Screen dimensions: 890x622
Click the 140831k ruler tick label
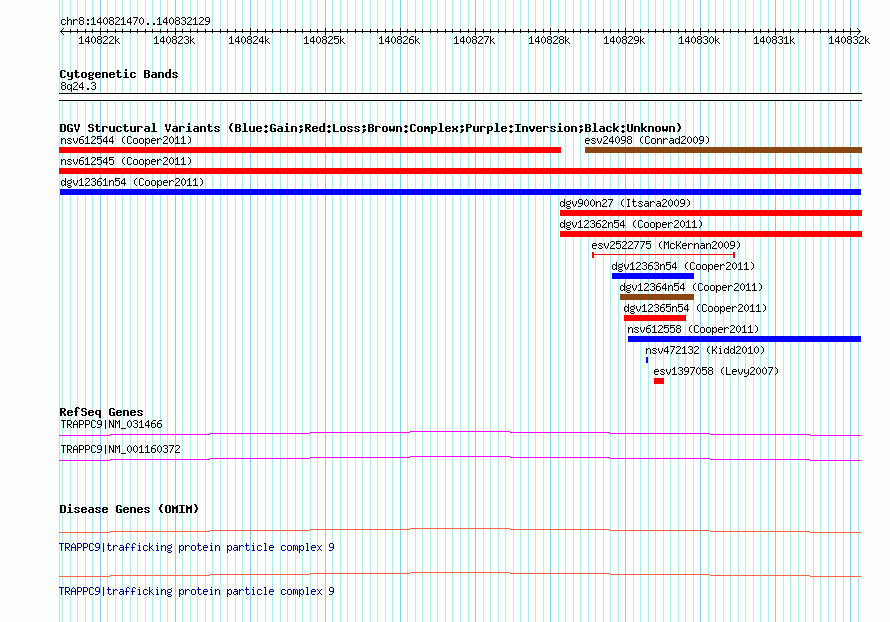click(x=774, y=40)
